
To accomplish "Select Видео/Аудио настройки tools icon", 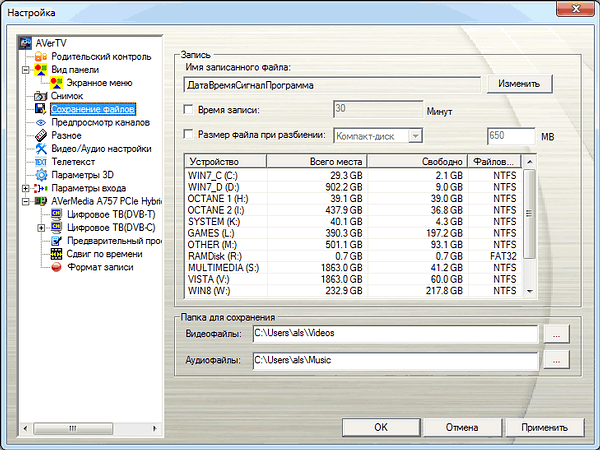I will click(x=40, y=148).
